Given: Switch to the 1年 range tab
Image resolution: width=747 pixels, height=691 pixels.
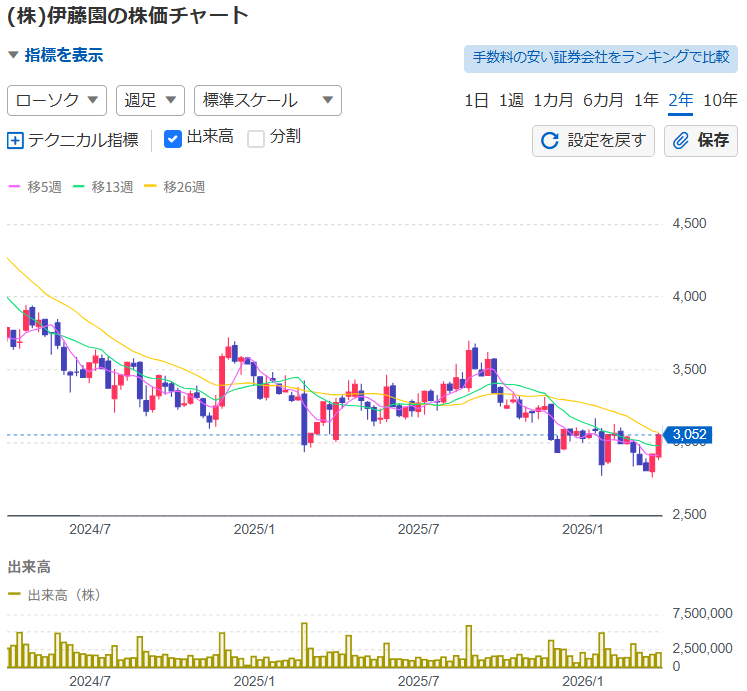Looking at the screenshot, I should click(x=646, y=100).
